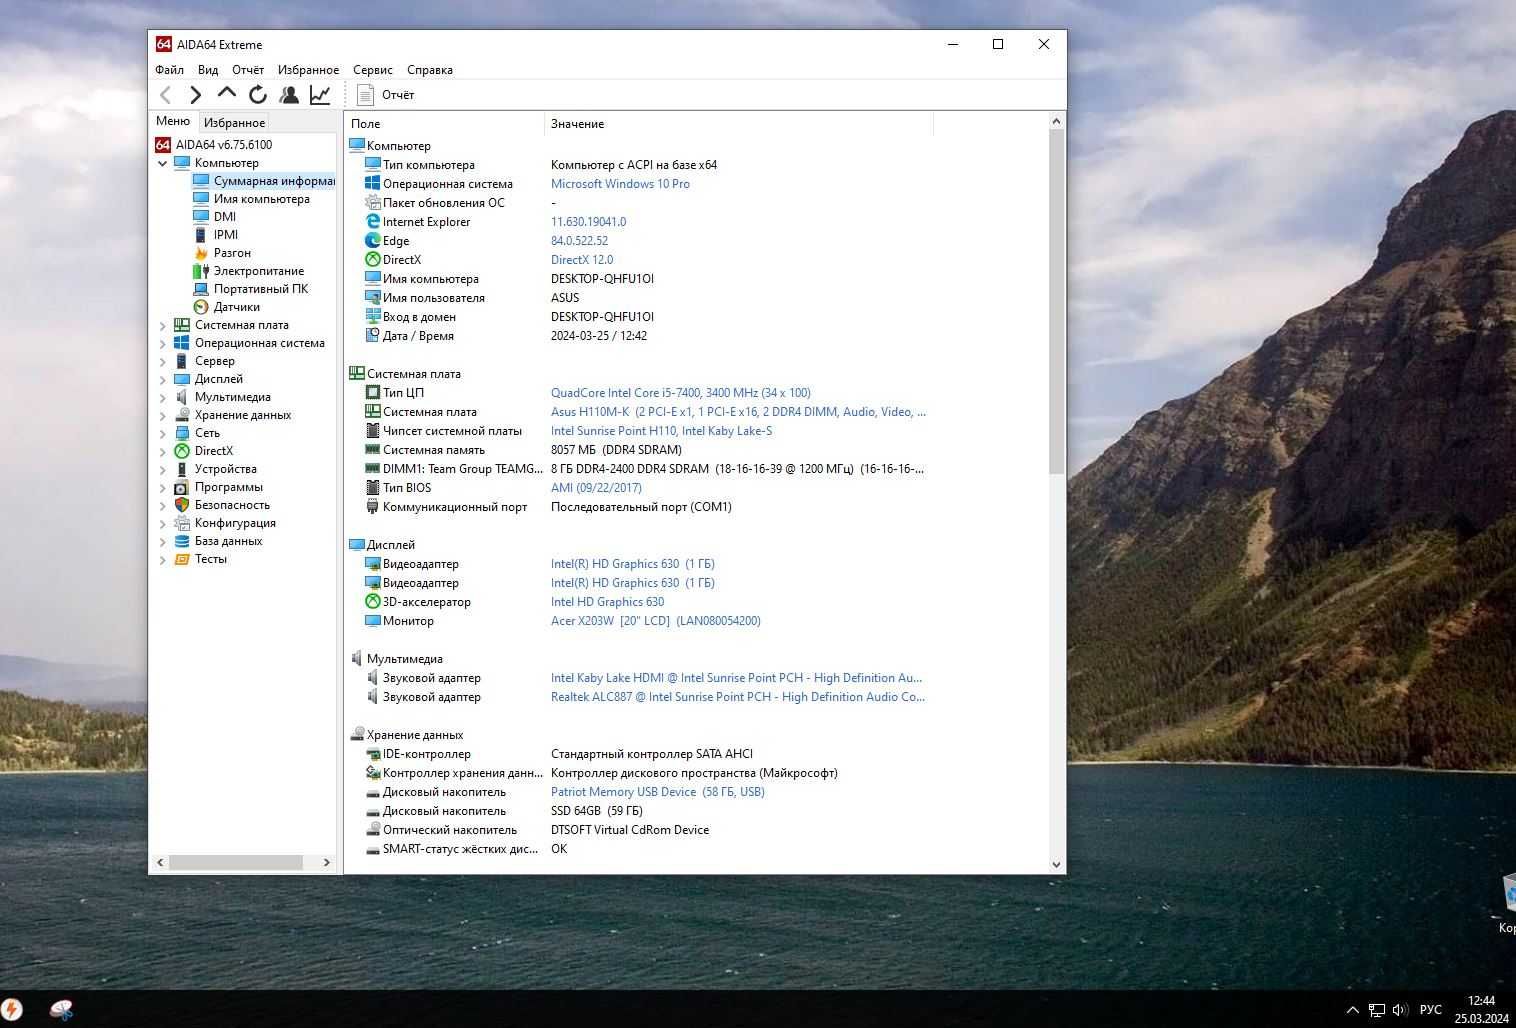The width and height of the screenshot is (1516, 1028).
Task: Open the Patriot Memory USB Device link
Action: pos(658,792)
